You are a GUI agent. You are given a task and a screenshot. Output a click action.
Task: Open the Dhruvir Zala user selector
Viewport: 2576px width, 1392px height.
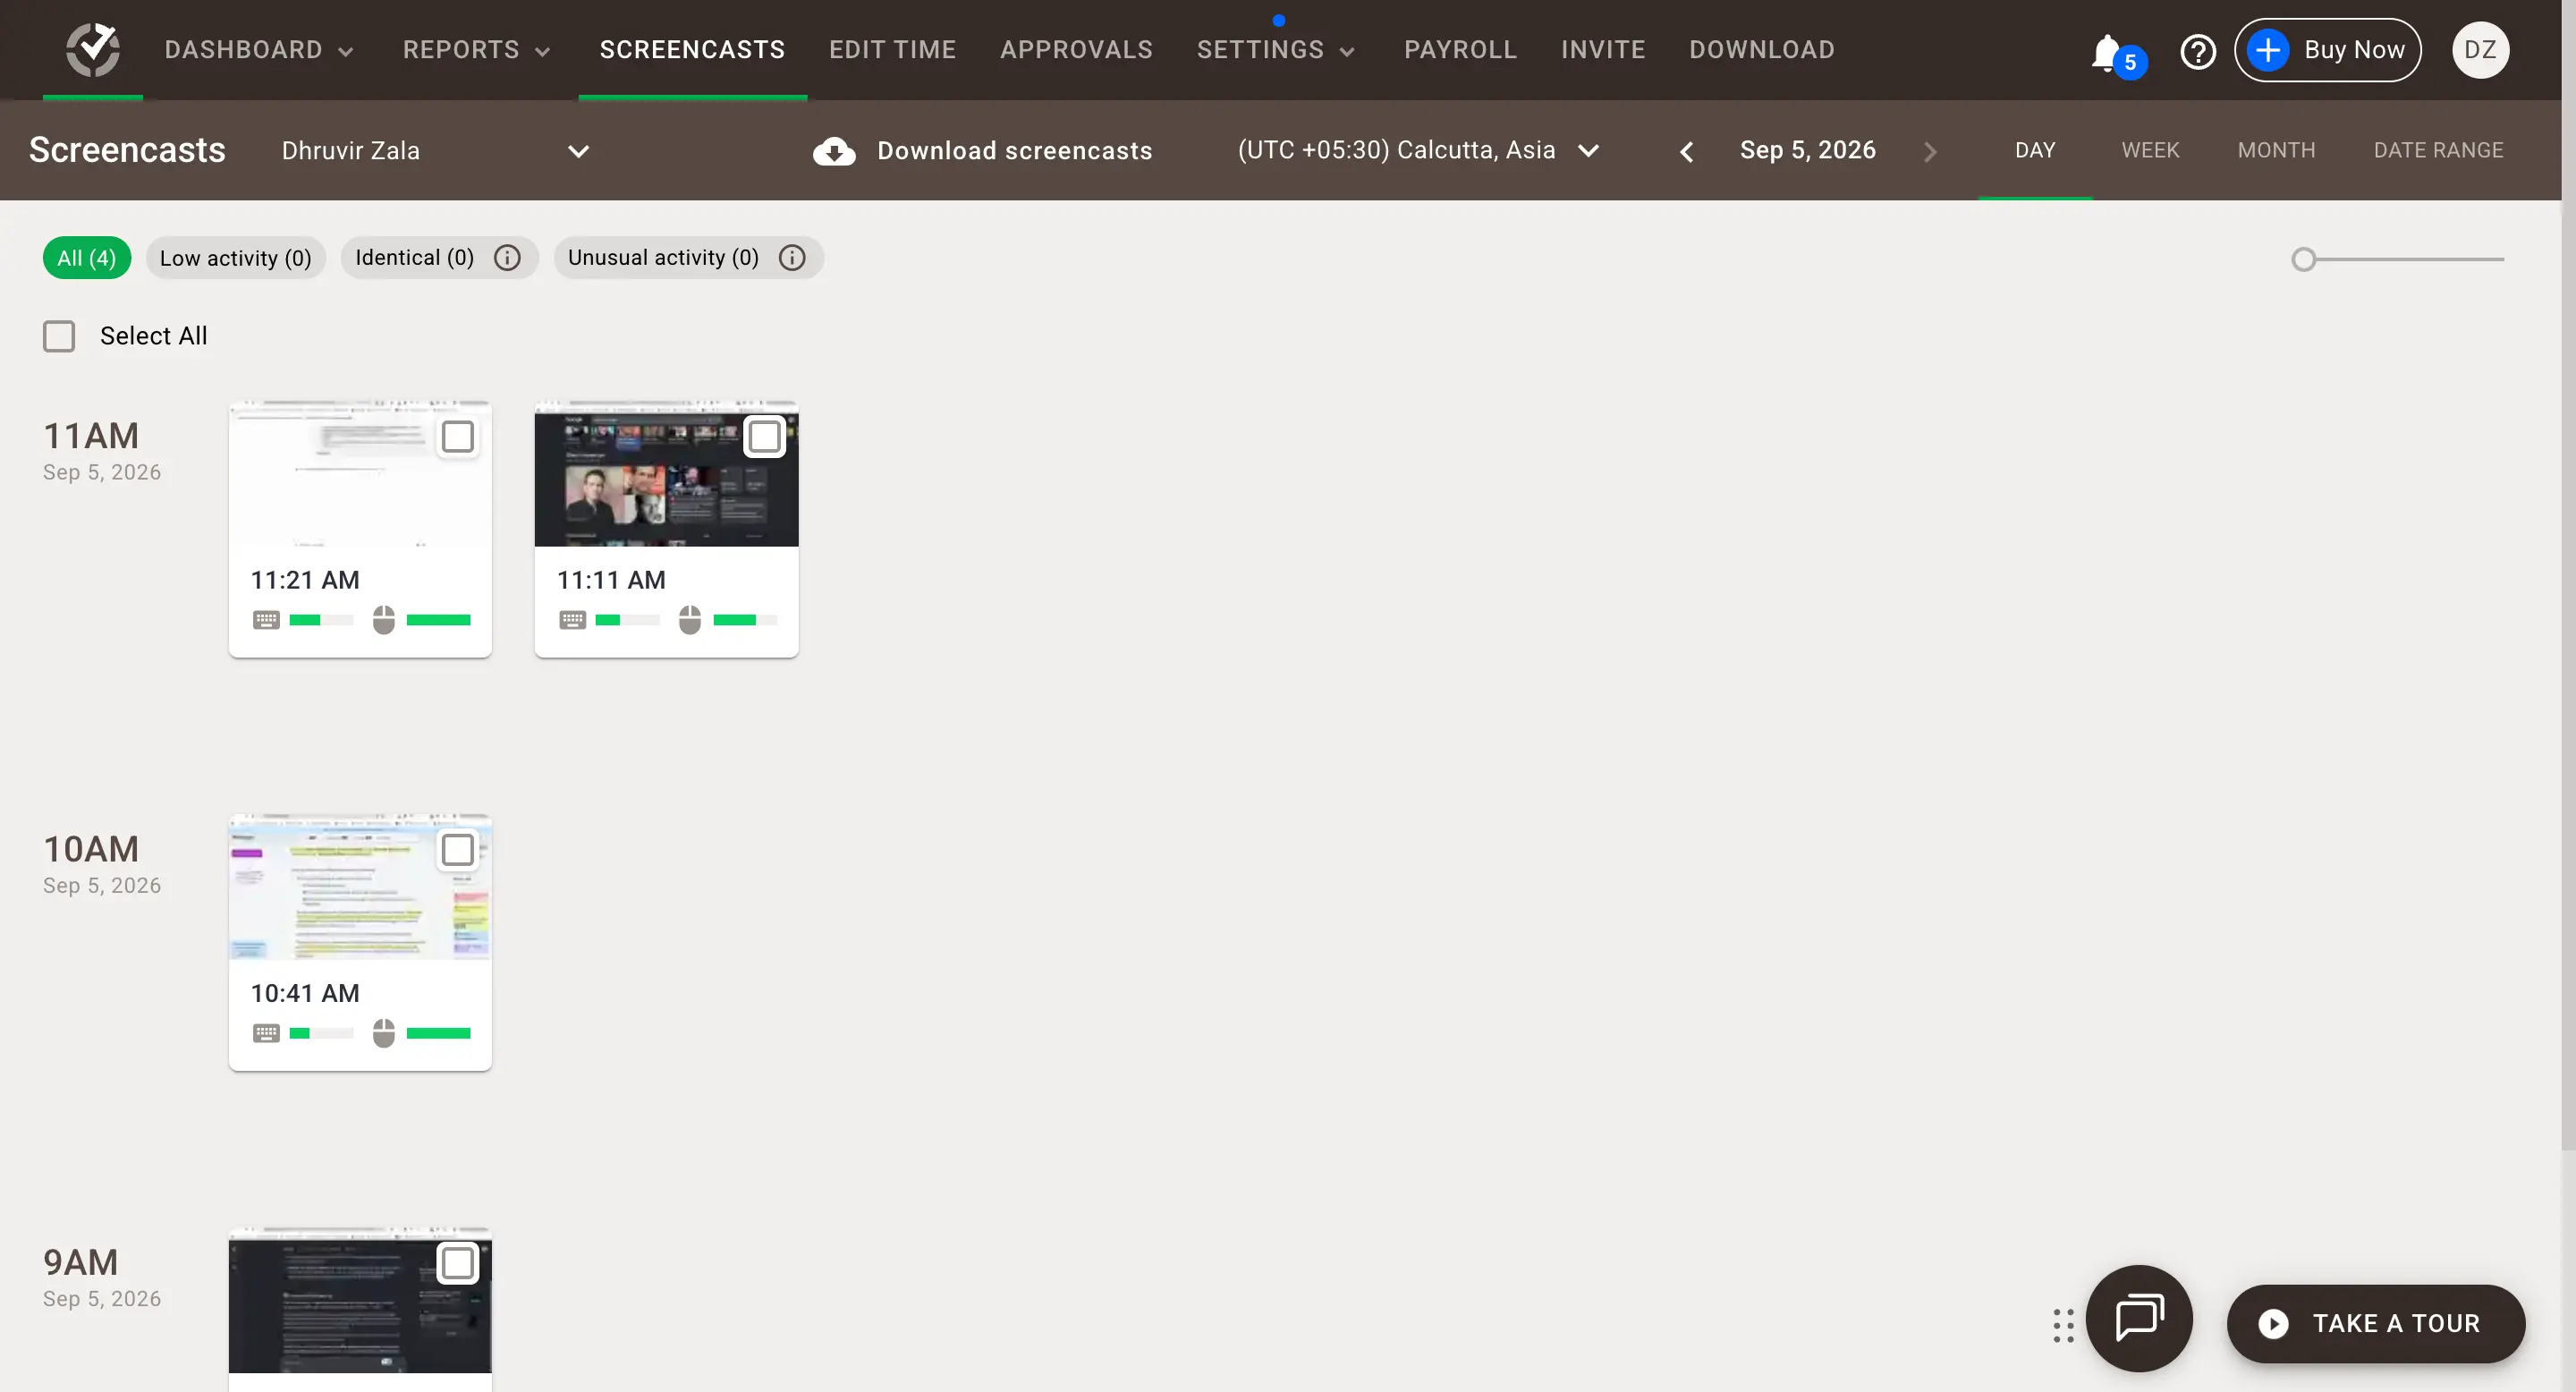tap(436, 151)
